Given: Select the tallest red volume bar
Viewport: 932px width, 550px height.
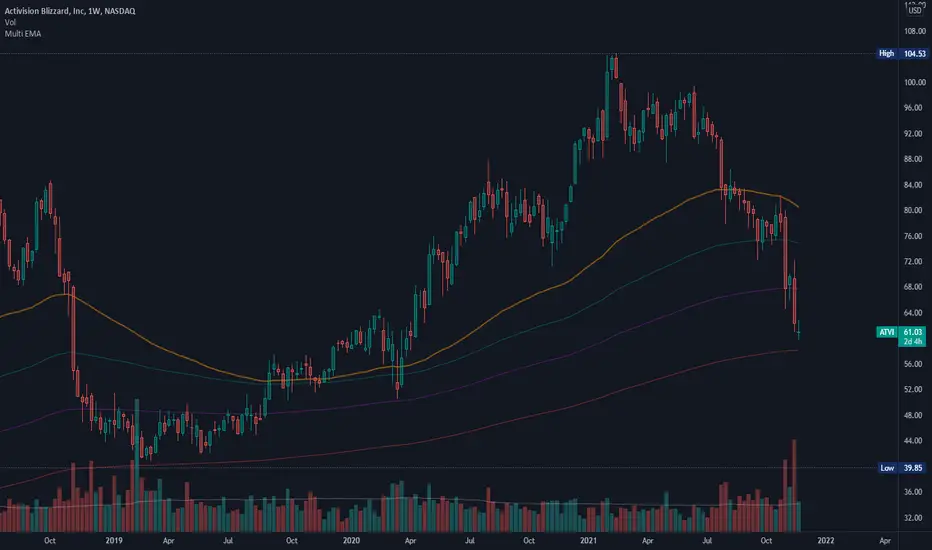Looking at the screenshot, I should coord(794,485).
